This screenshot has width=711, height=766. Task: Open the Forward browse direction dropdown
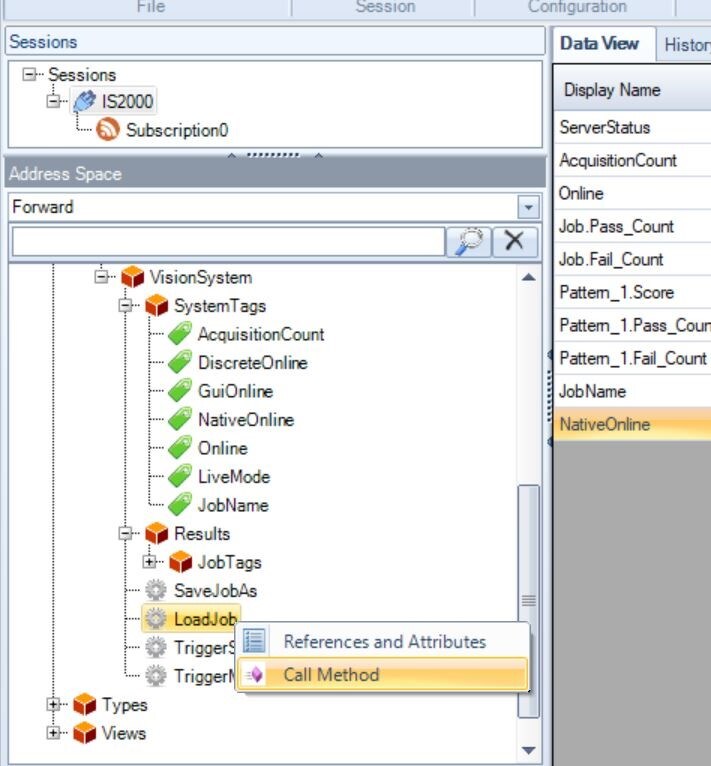[528, 208]
